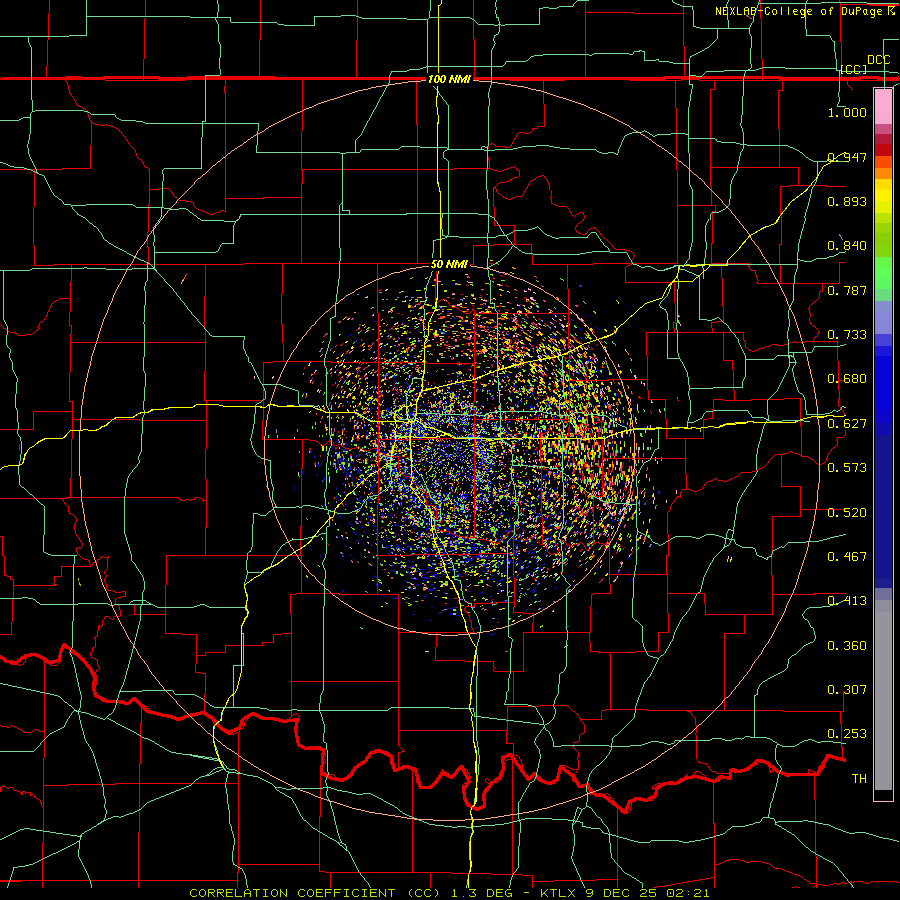The height and width of the screenshot is (900, 900).
Task: Select the 100 NMI range ring label
Action: point(449,79)
